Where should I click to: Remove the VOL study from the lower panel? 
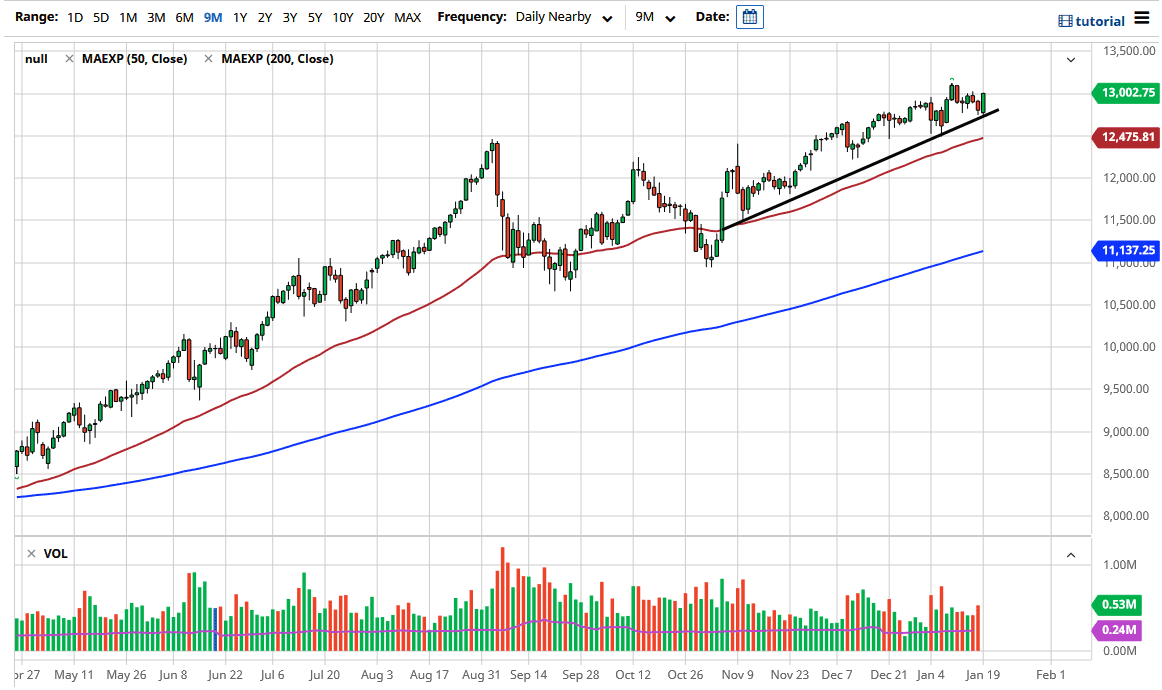[30, 553]
